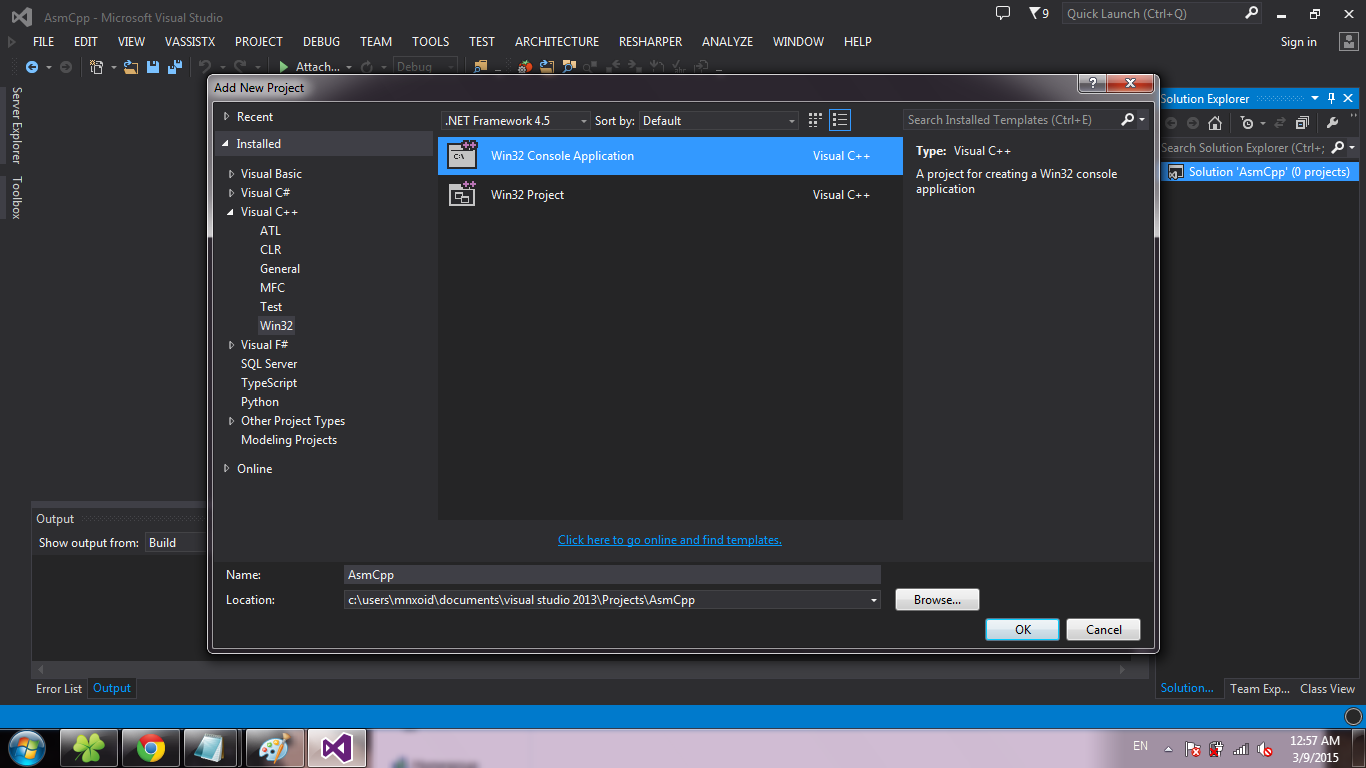Click the Win32 Console Application template icon
Screen dimensions: 1366x768
462,155
